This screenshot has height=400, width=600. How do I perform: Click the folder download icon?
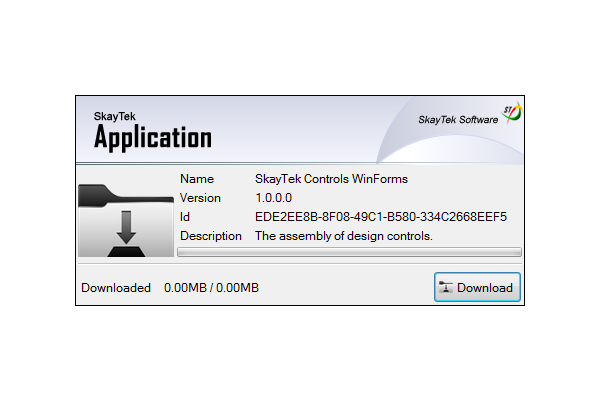click(x=126, y=220)
